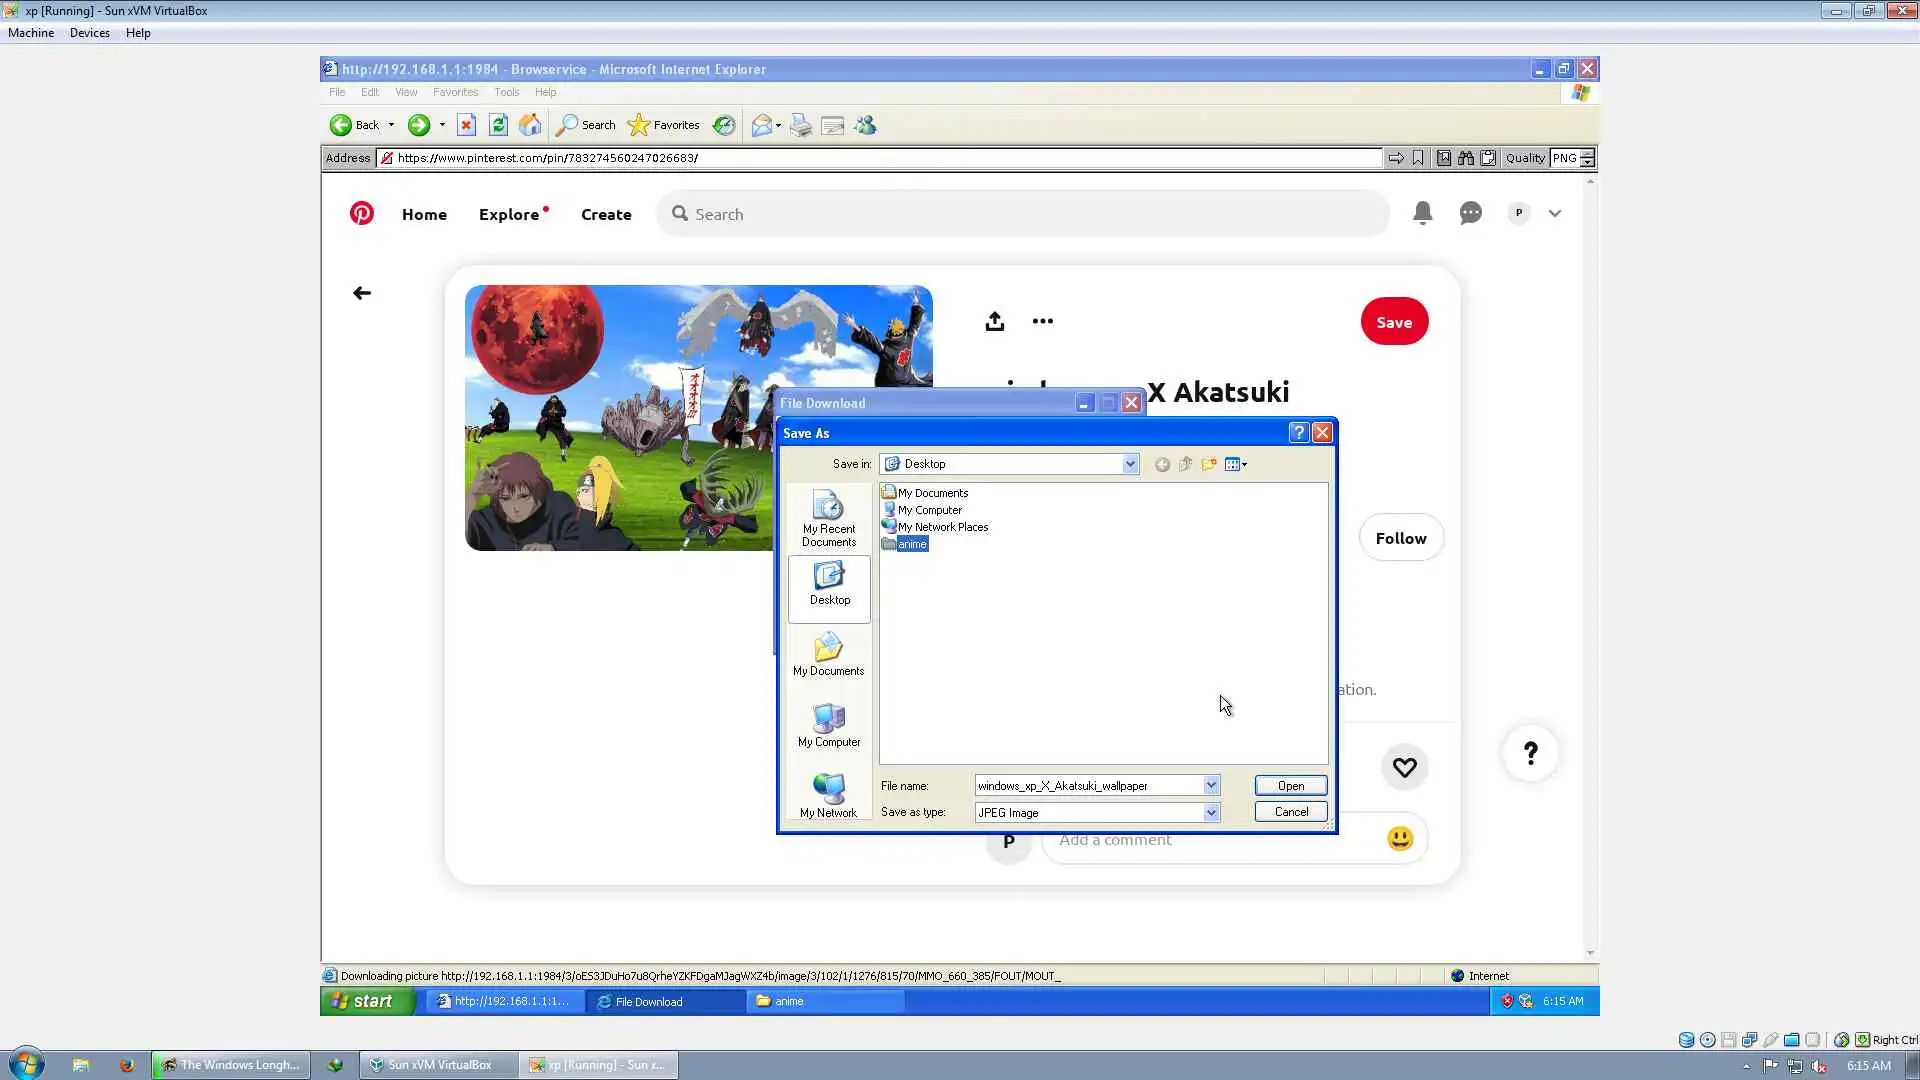
Task: Click the Create New Folder icon
Action: click(1209, 464)
